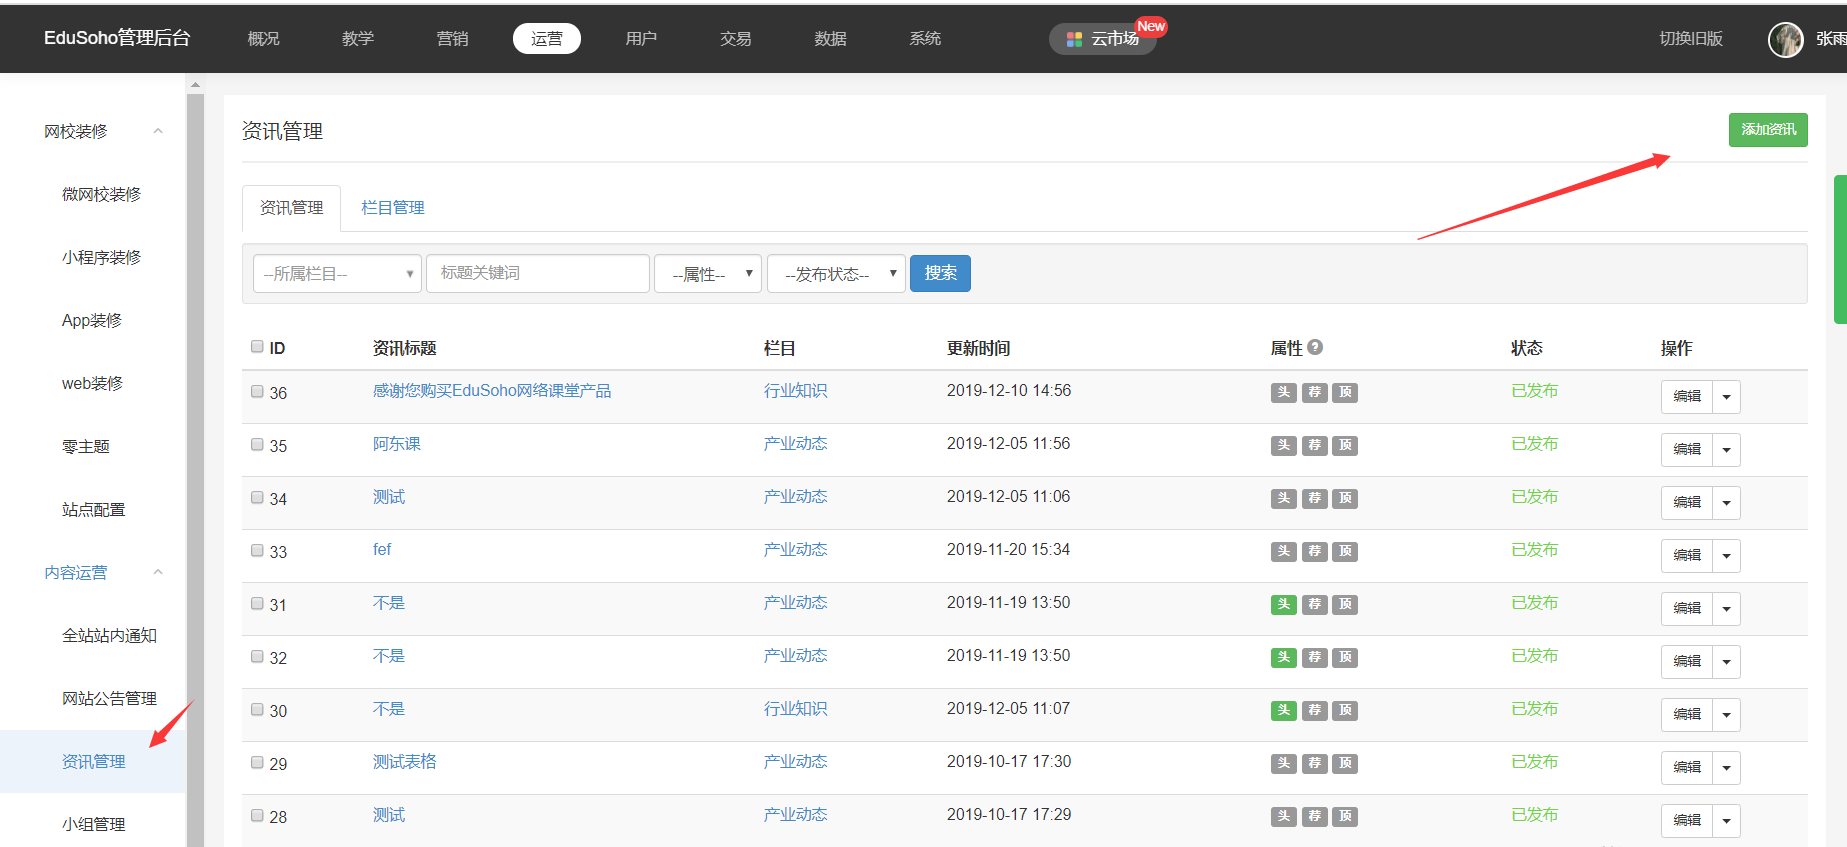1847x847 pixels.
Task: Tick checkbox for article ID 36
Action: coord(257,391)
